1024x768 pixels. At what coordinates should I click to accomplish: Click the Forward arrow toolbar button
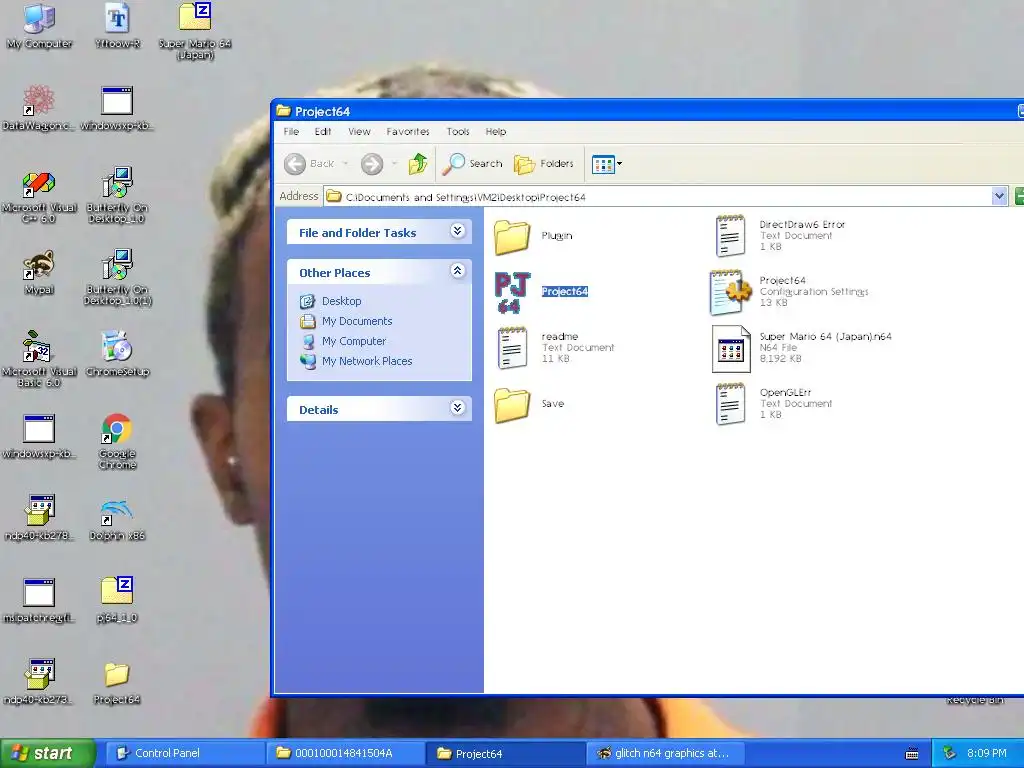pyautogui.click(x=372, y=164)
